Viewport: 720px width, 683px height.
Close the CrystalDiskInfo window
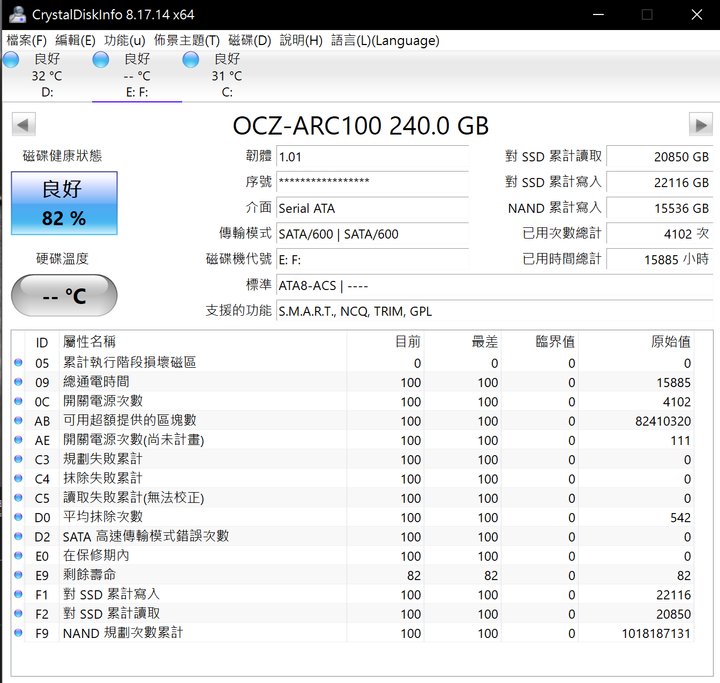point(697,15)
